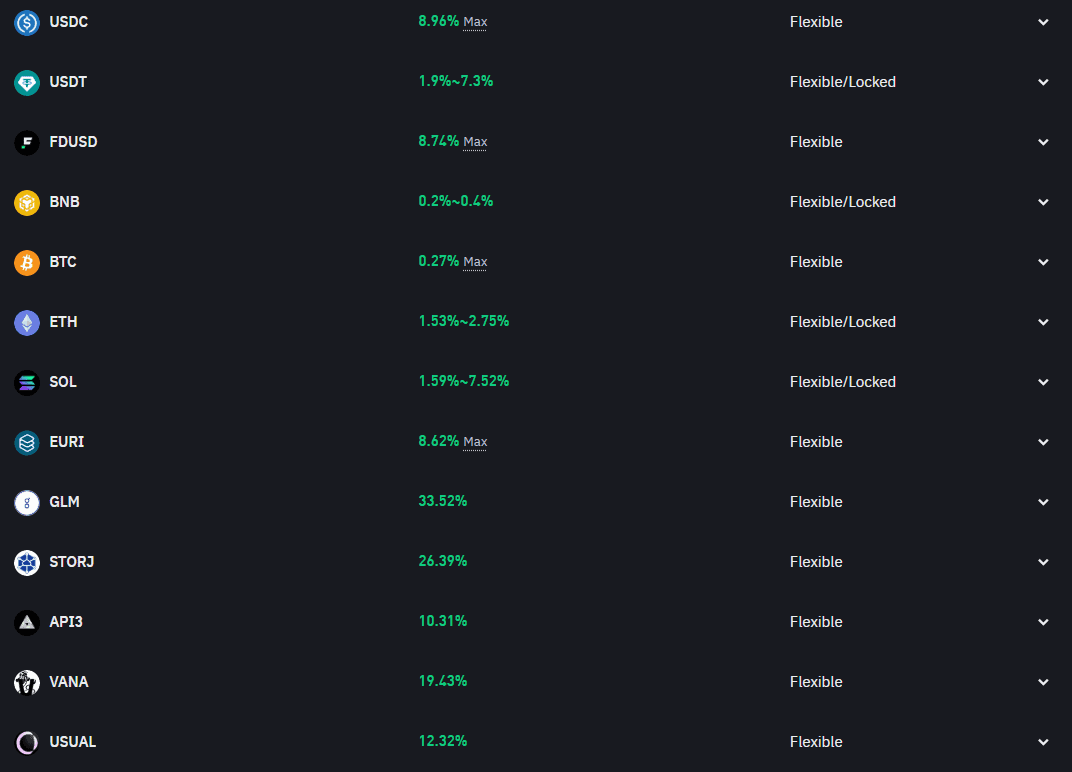Expand the GLM row chevron
This screenshot has width=1072, height=772.
point(1043,502)
